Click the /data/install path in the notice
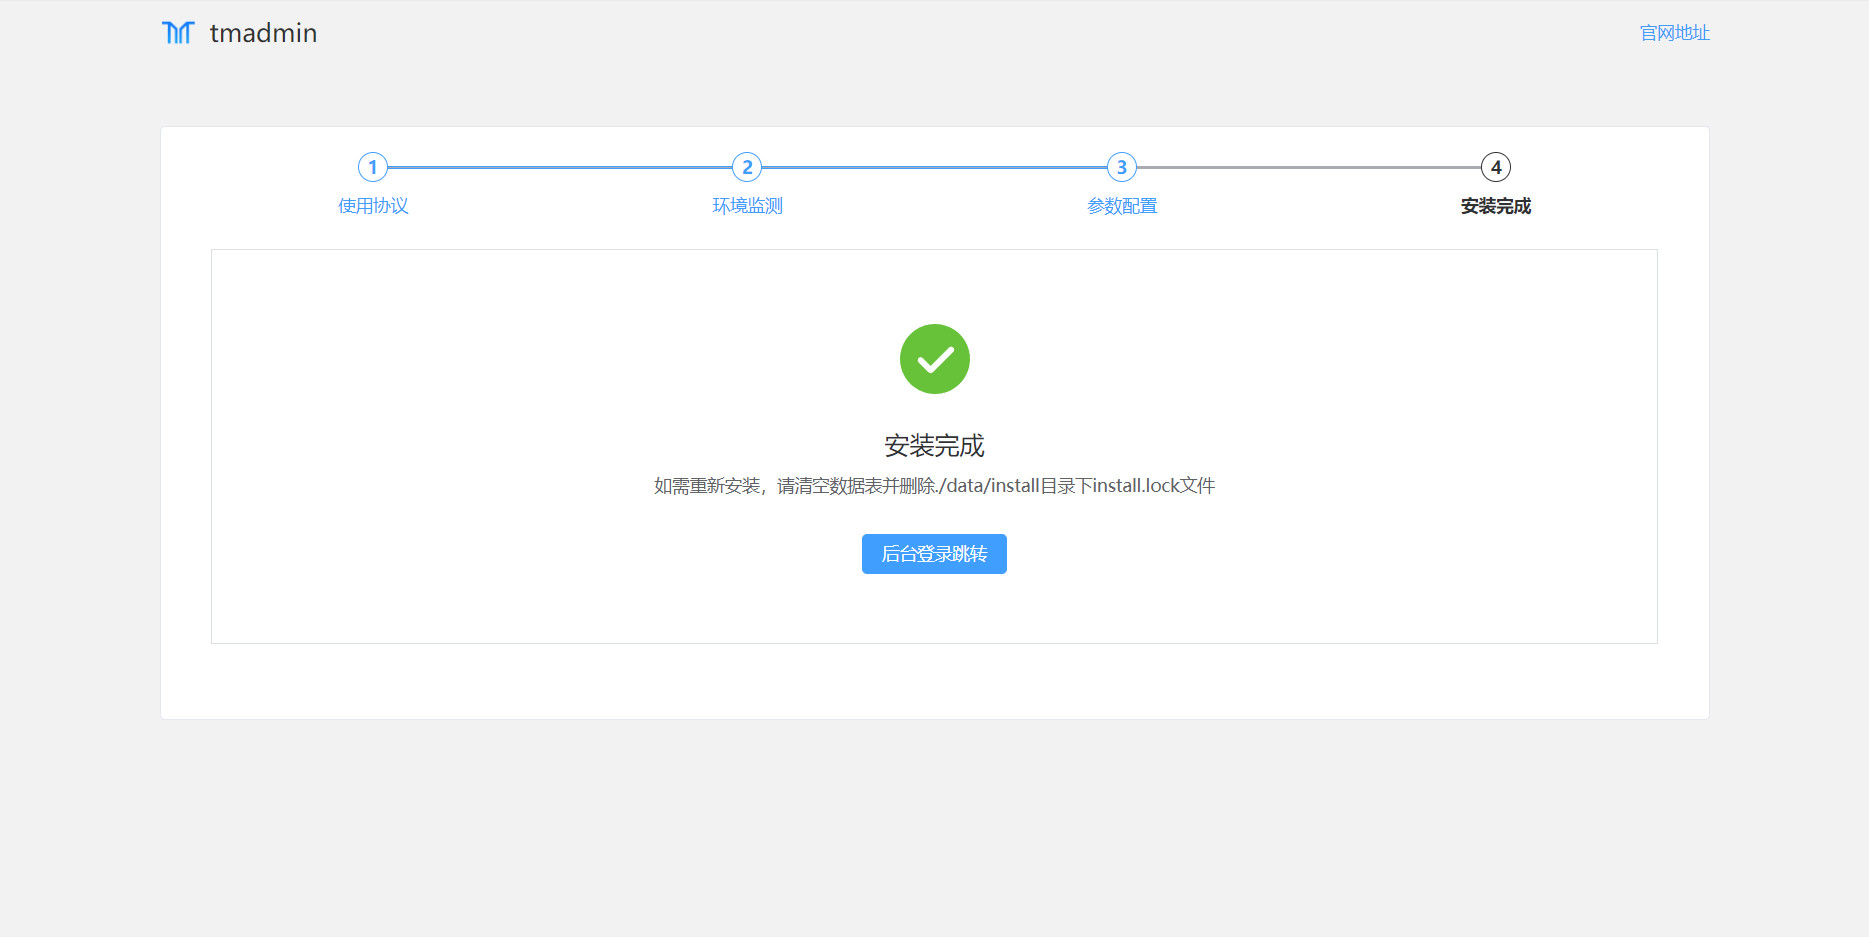The width and height of the screenshot is (1869, 937). (989, 486)
